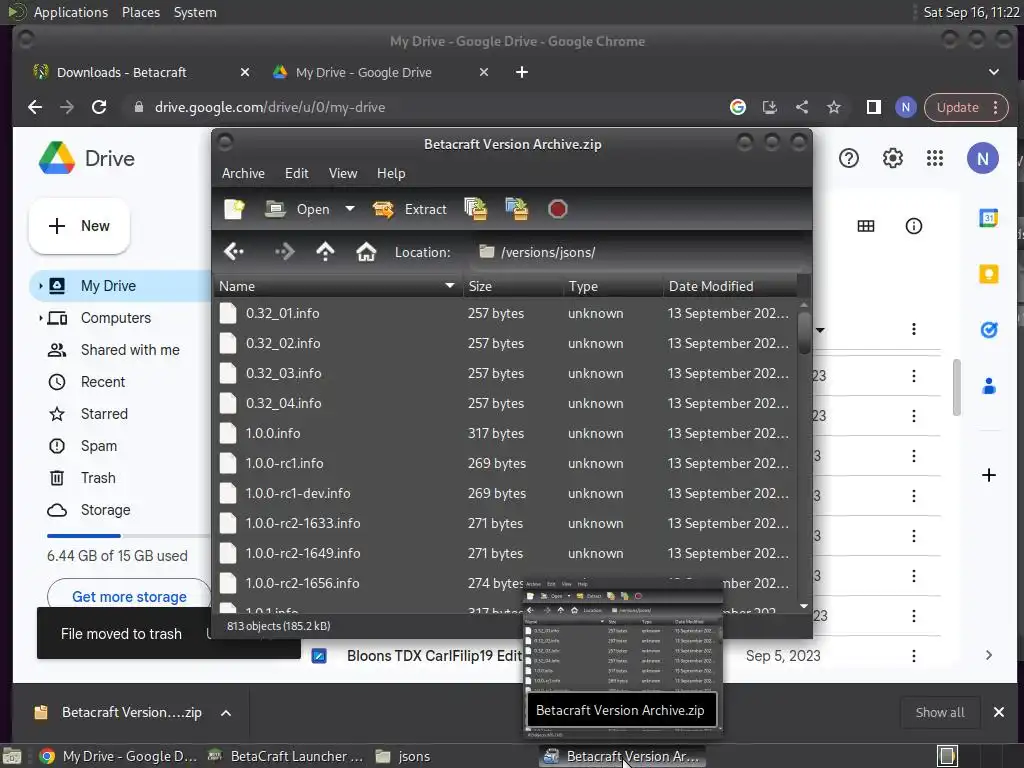Select file 1.0.0-rc2-1649.info
The height and width of the screenshot is (768, 1024).
505,554
